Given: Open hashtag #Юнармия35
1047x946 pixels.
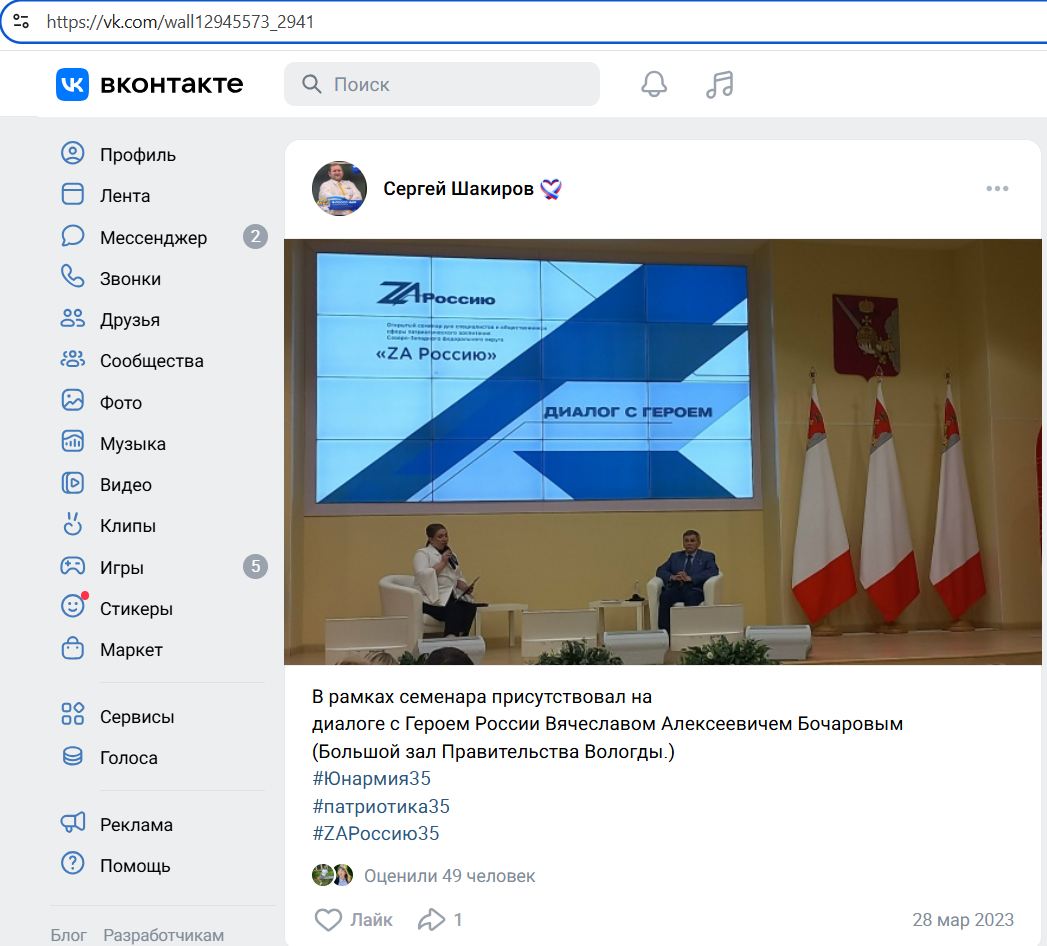Looking at the screenshot, I should 371,778.
